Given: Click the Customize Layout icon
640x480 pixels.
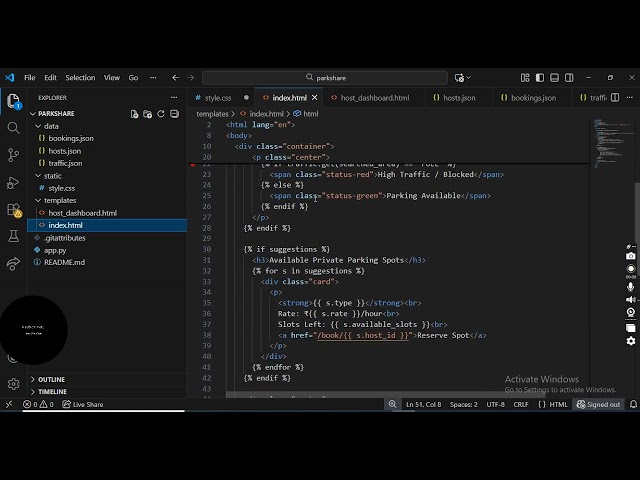Looking at the screenshot, I should pyautogui.click(x=525, y=78).
